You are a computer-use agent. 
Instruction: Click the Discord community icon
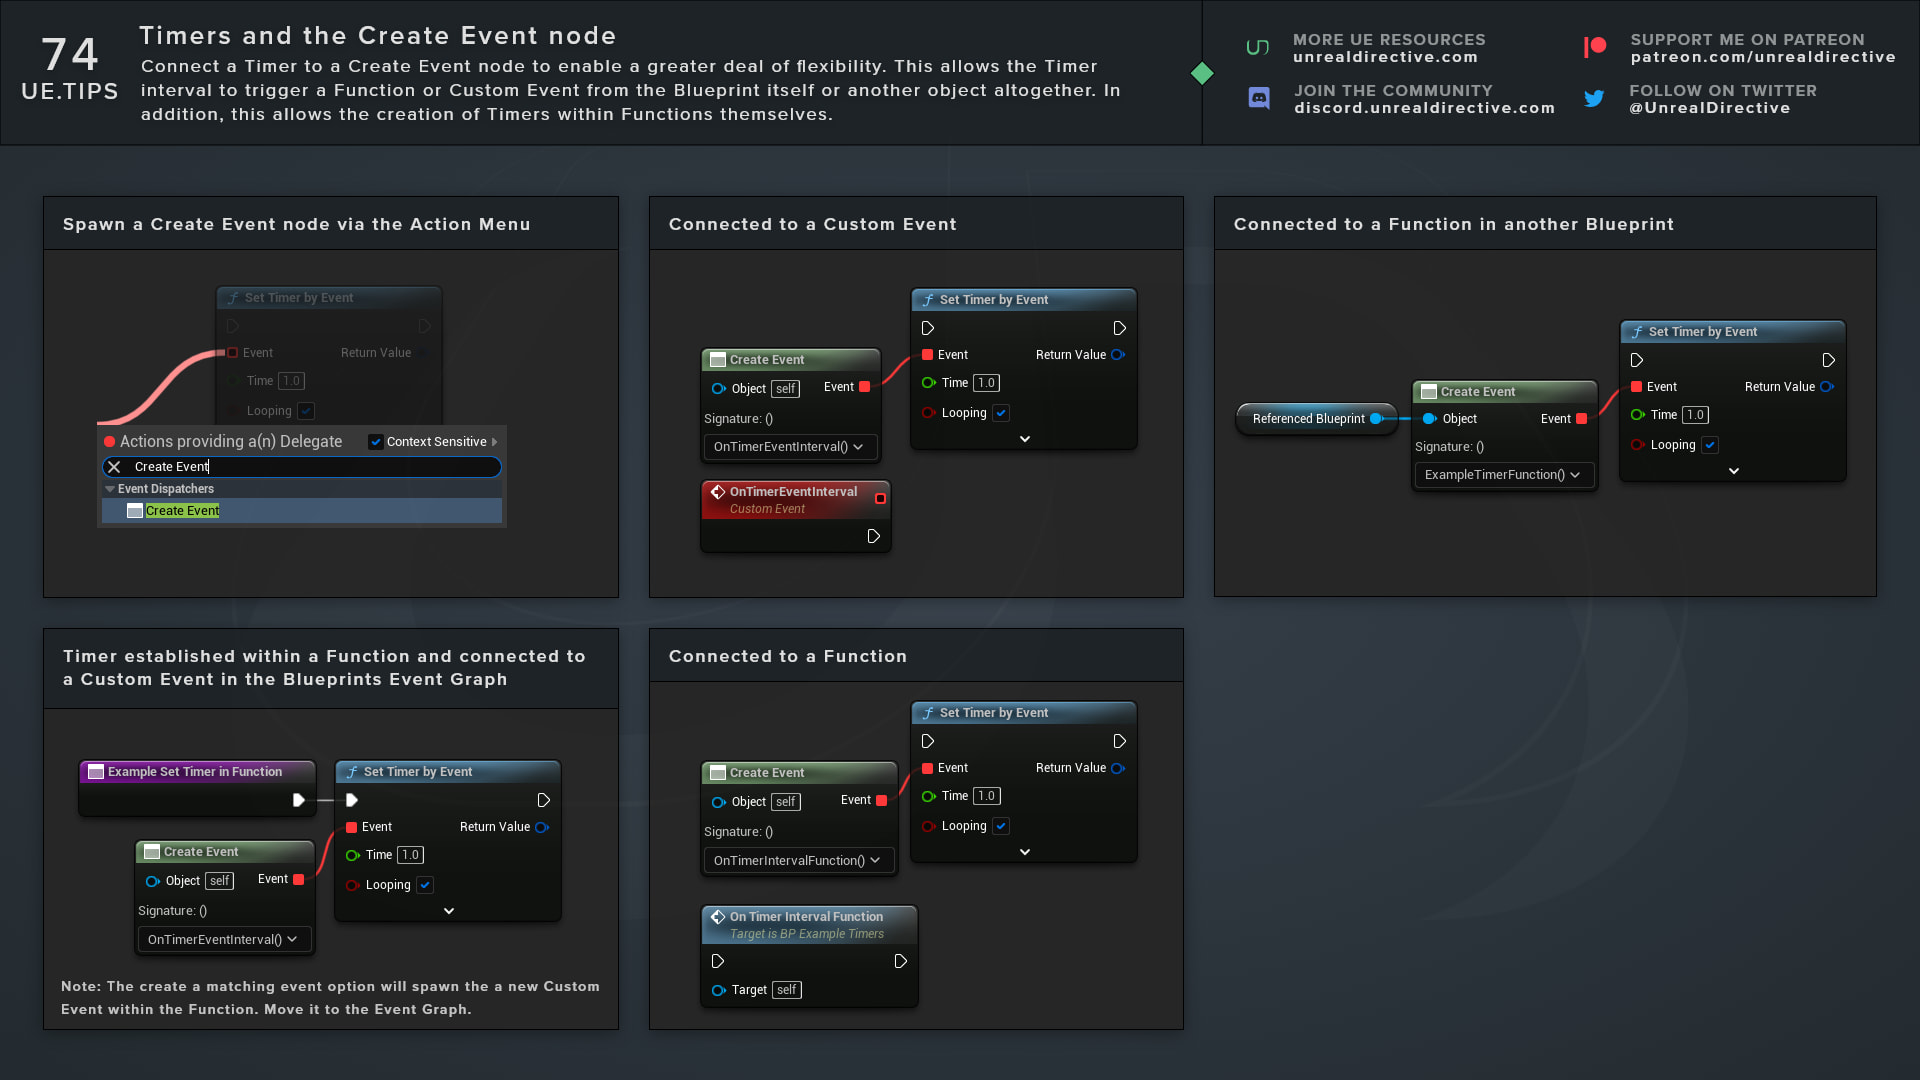[1259, 98]
